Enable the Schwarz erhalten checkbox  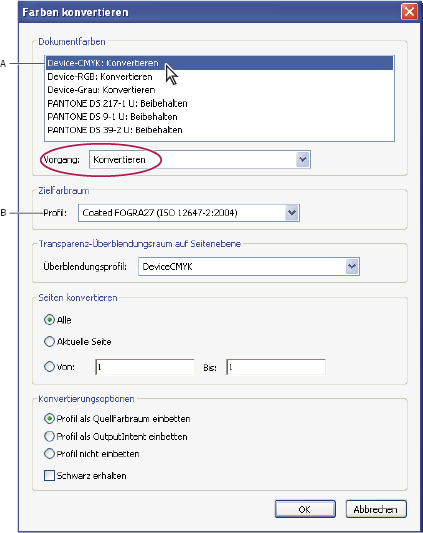pyautogui.click(x=49, y=475)
